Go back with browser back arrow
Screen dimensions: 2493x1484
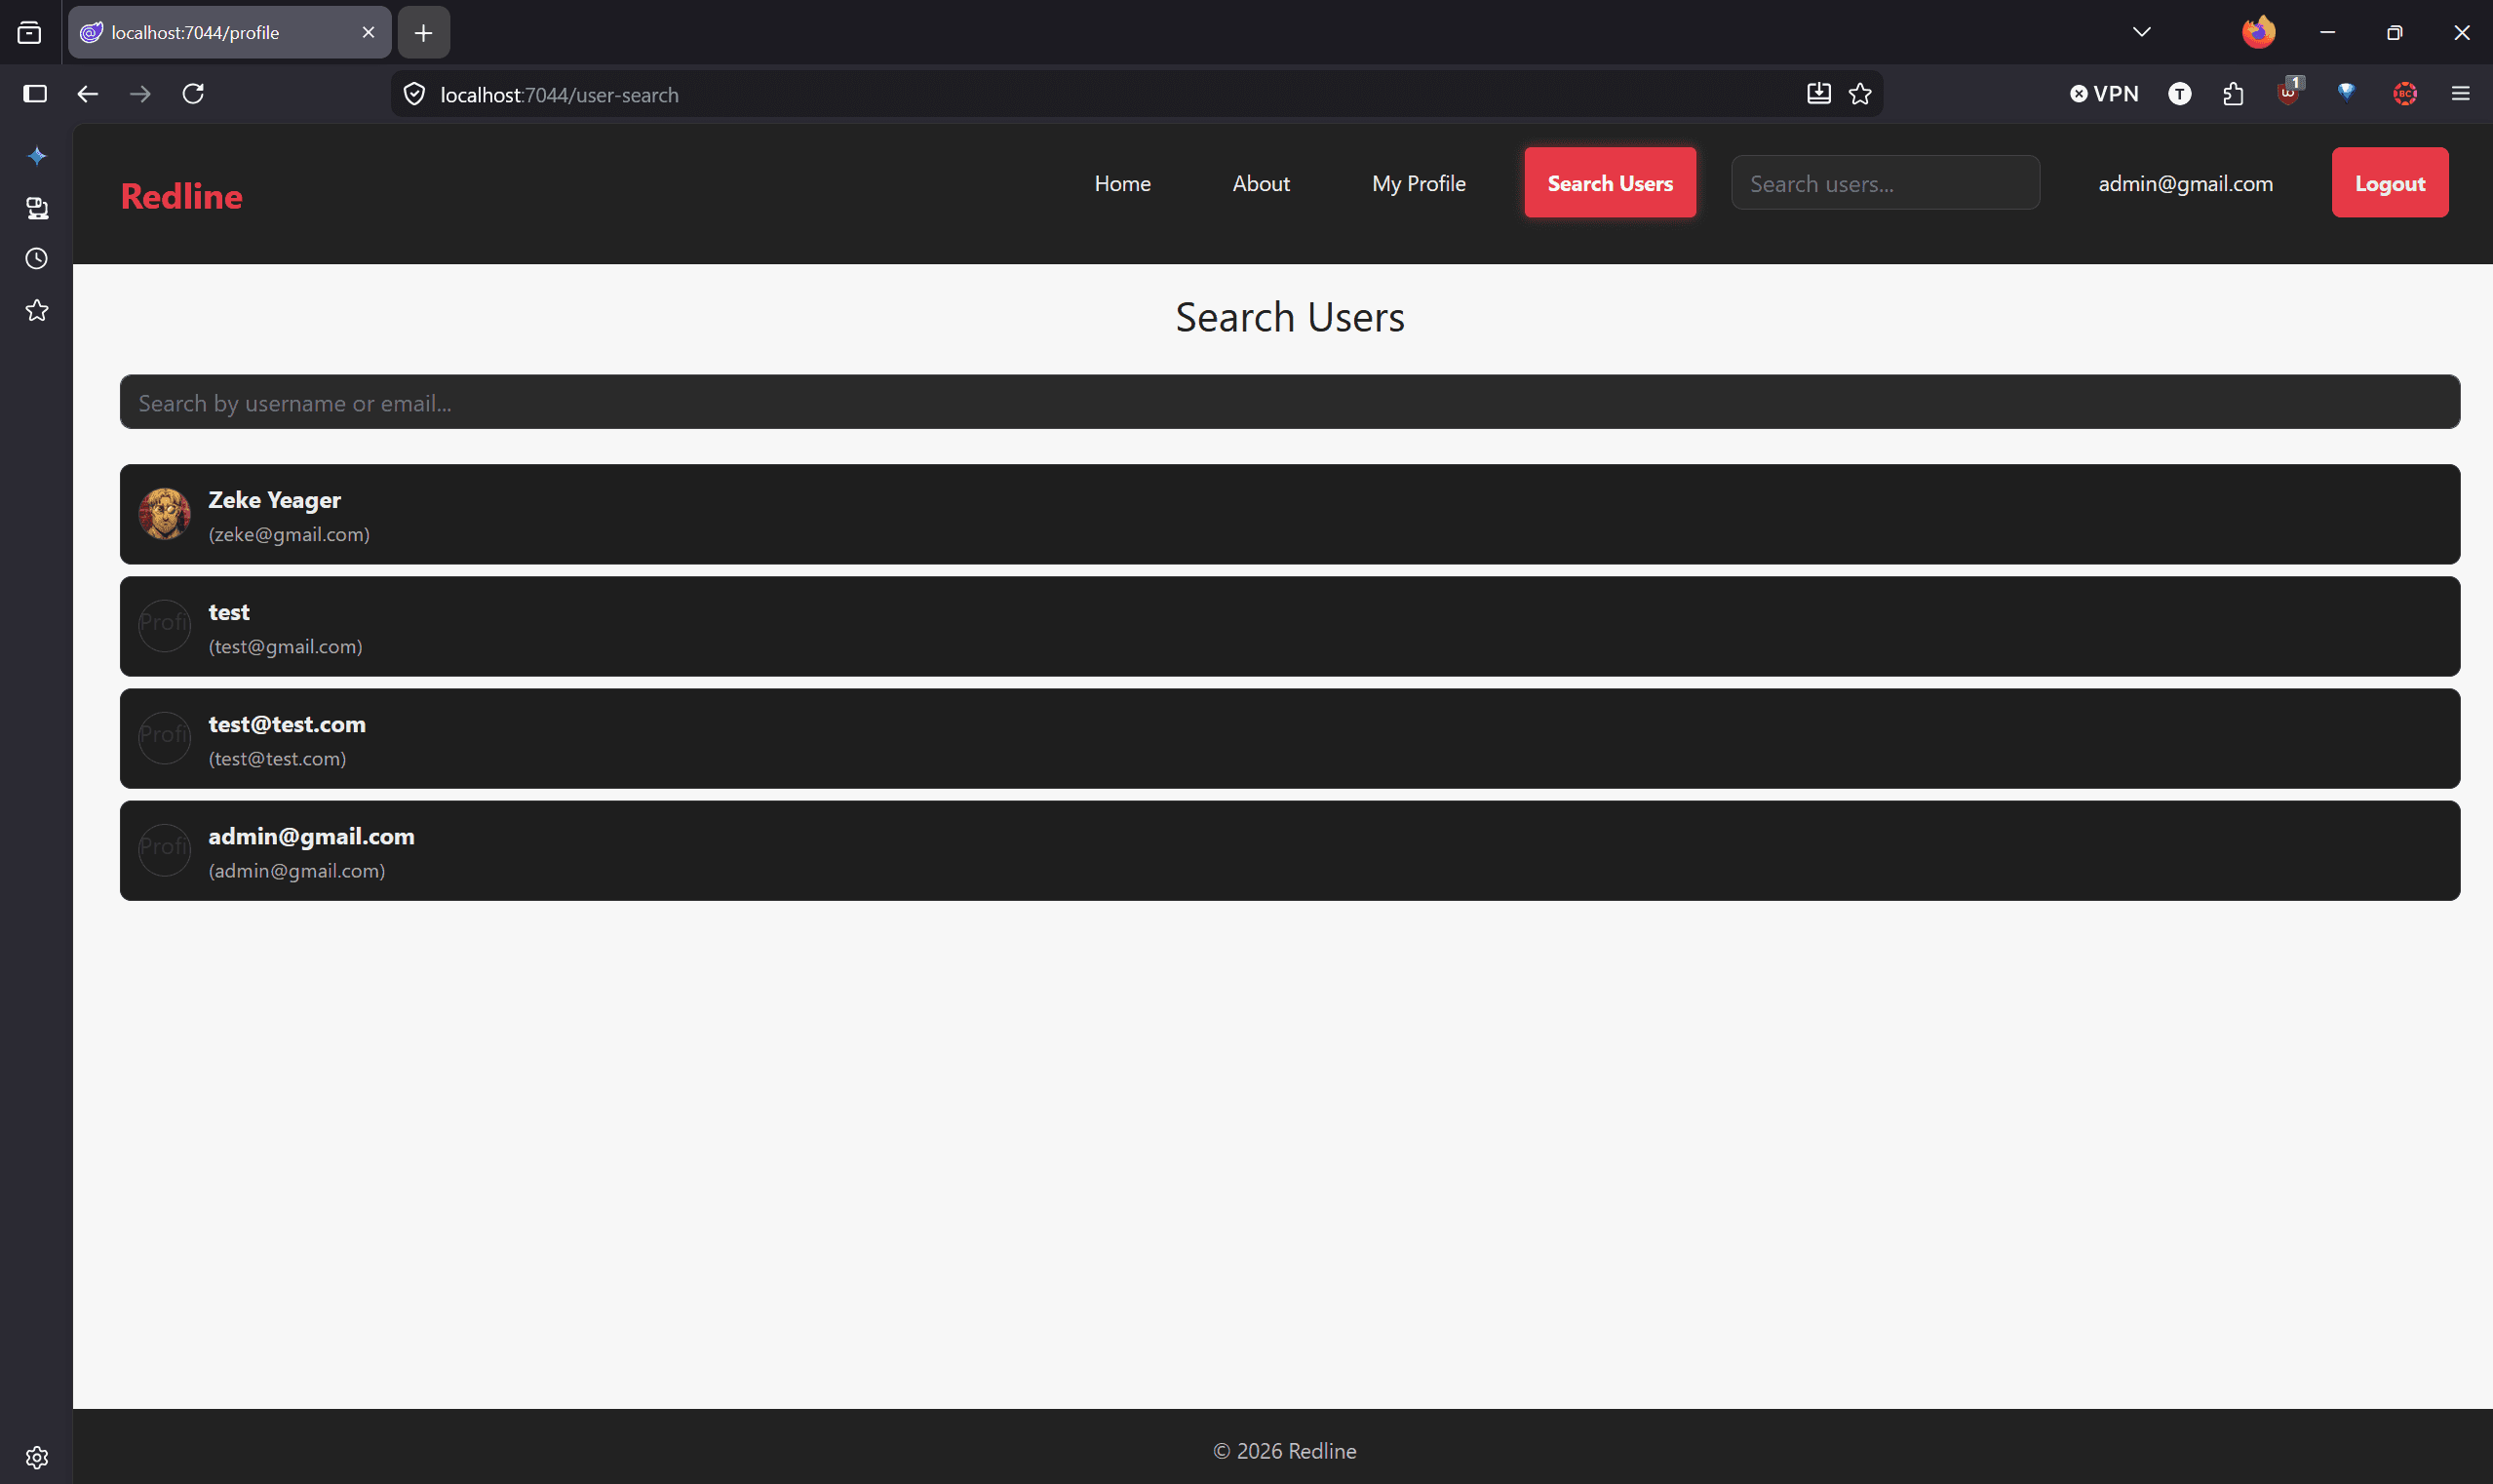(88, 94)
